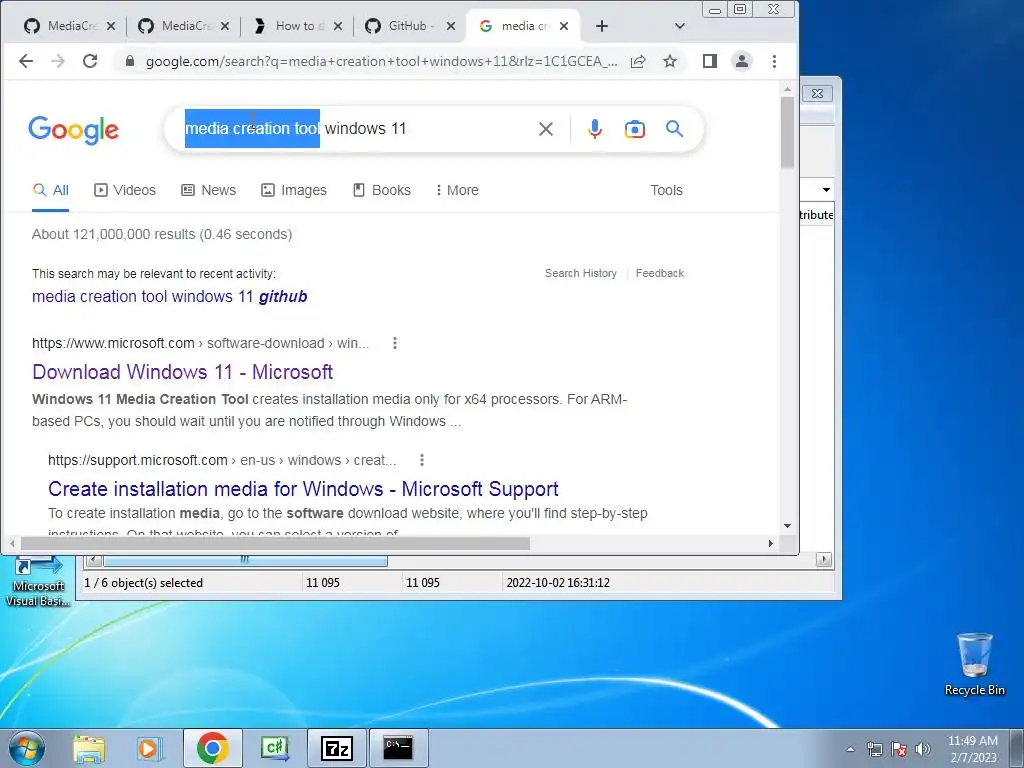Viewport: 1024px width, 768px height.
Task: Go back with the browser back arrow
Action: 26,61
